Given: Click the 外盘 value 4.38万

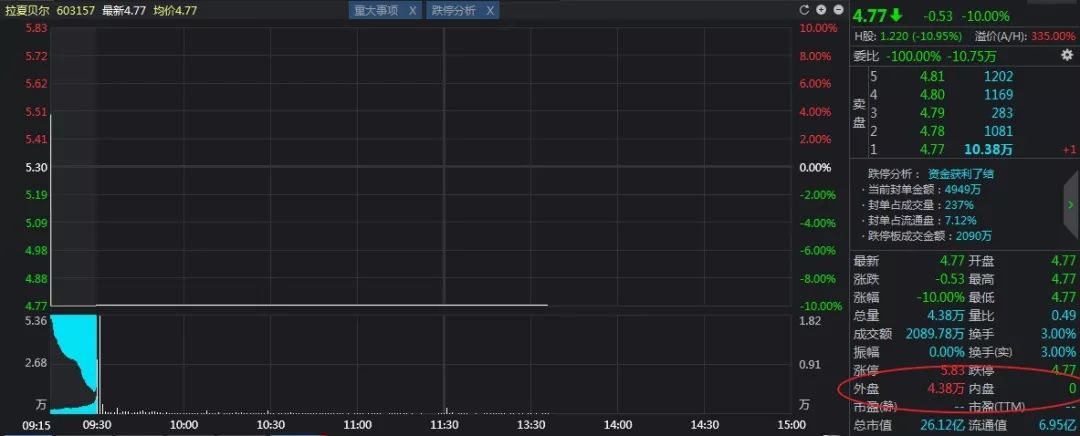Looking at the screenshot, I should coord(945,387).
